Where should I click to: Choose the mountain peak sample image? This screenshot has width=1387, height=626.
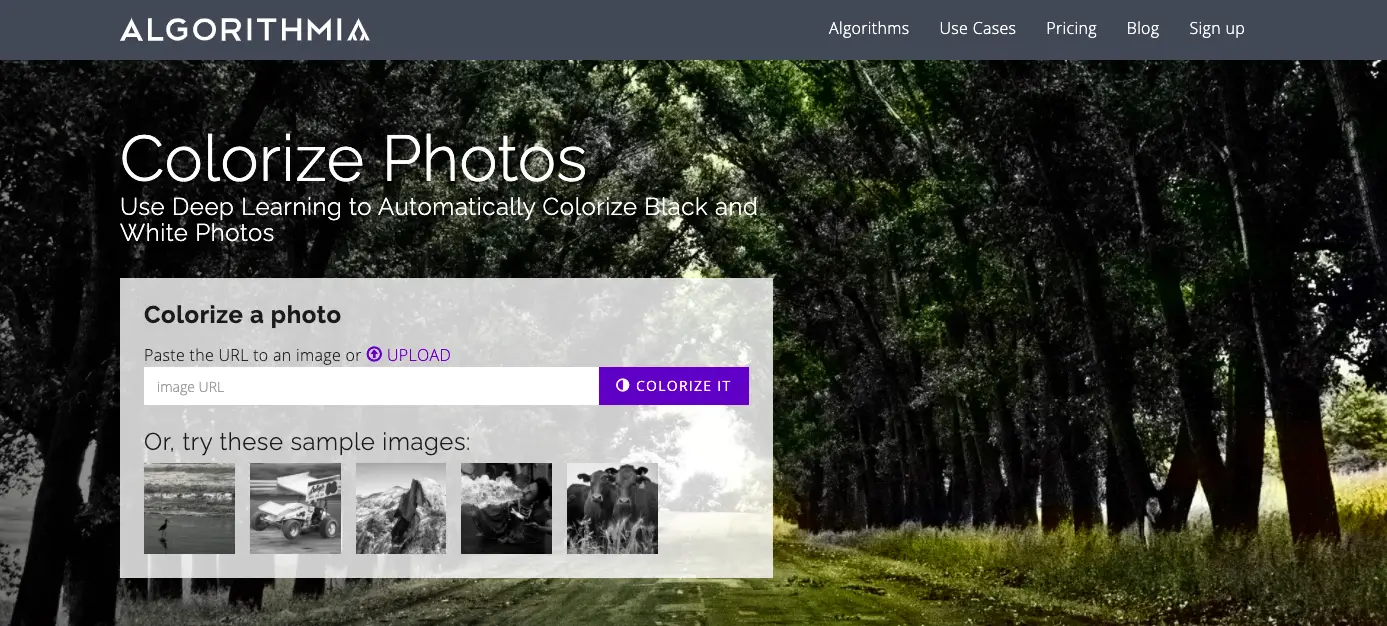(401, 508)
